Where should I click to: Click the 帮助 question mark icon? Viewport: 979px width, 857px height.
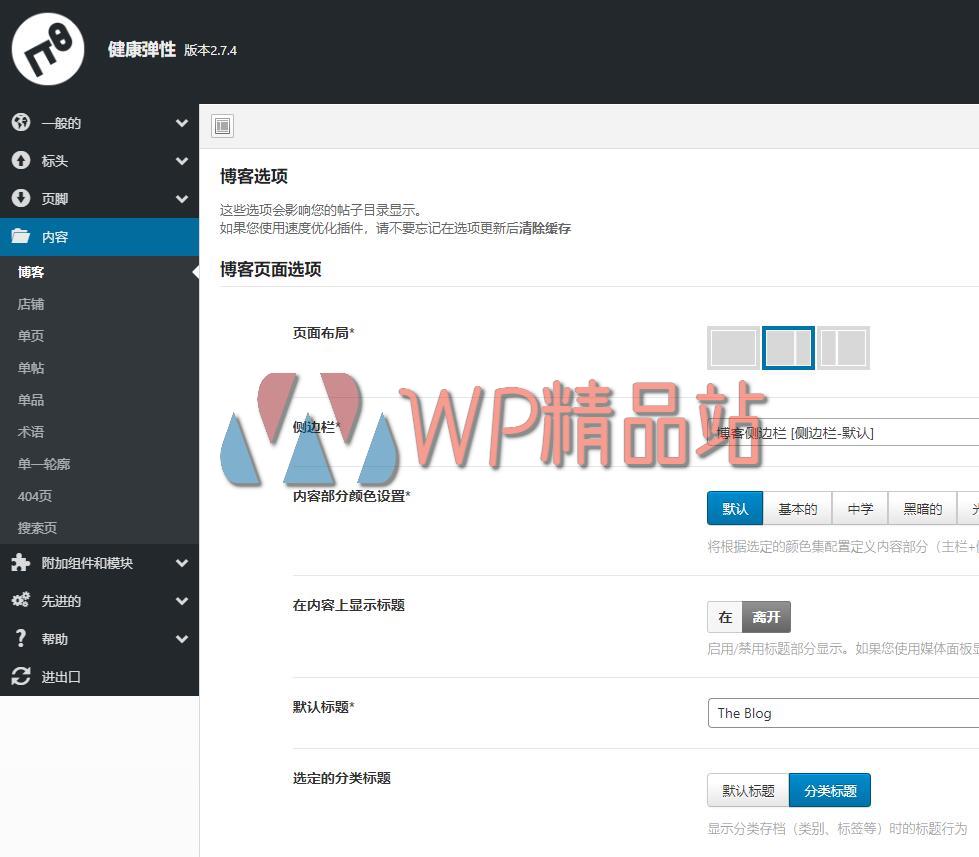click(22, 639)
